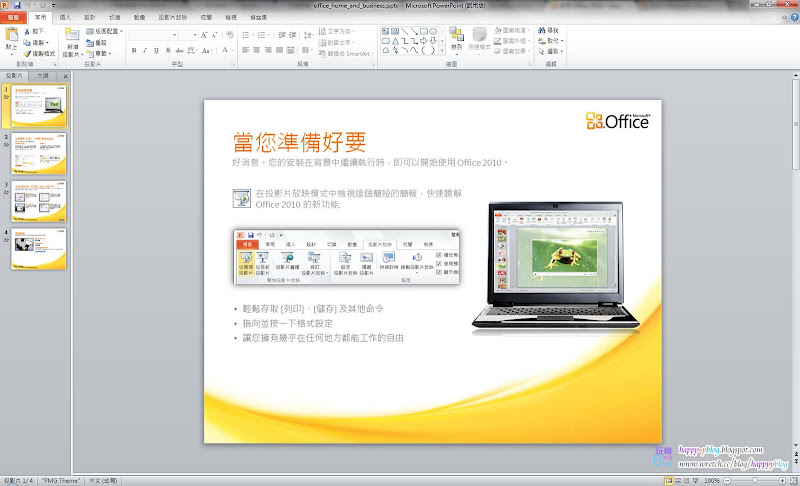
Task: Center text icon in paragraph group
Action: [257, 50]
